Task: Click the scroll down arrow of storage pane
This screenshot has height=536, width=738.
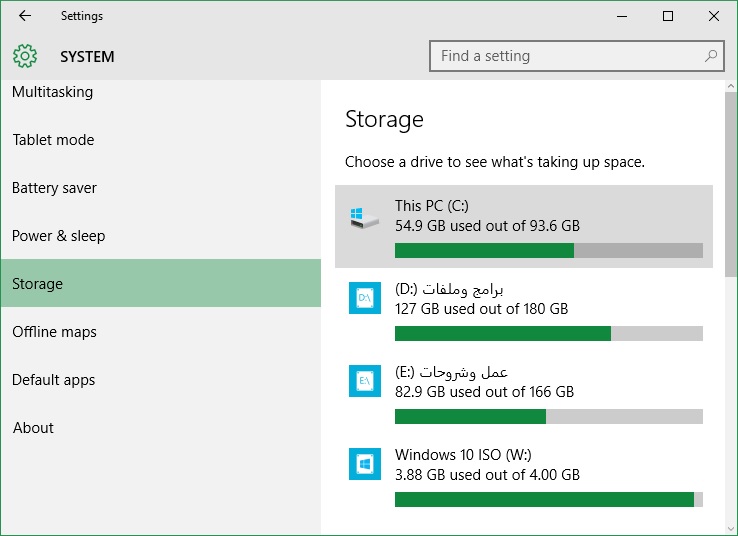Action: pyautogui.click(x=730, y=528)
